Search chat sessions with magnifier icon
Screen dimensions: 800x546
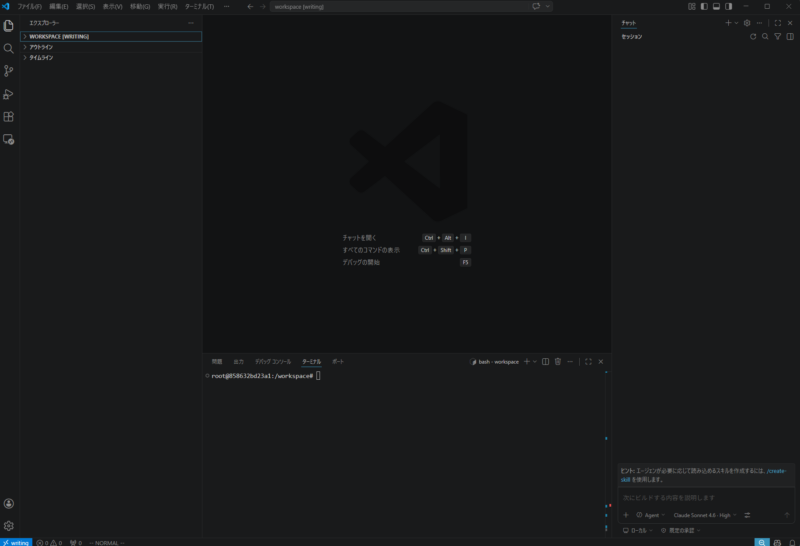[x=765, y=37]
